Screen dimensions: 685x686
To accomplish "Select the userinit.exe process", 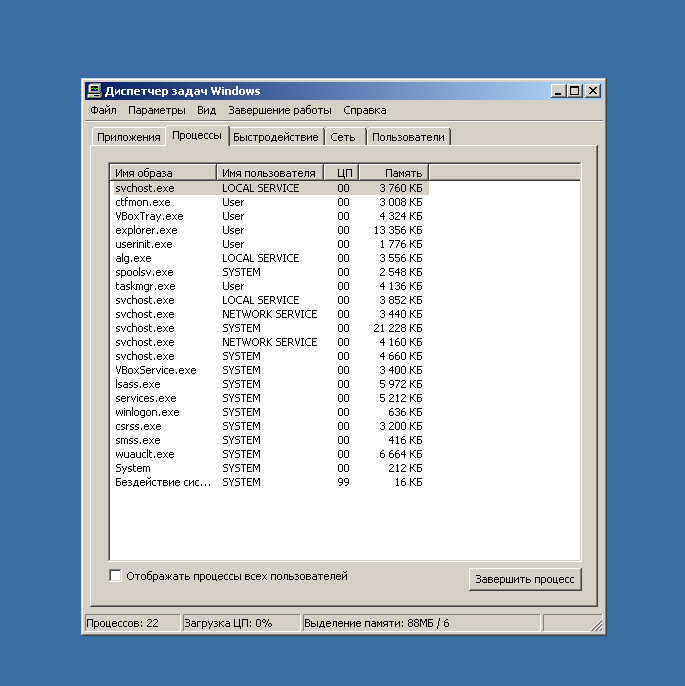I will [269, 244].
